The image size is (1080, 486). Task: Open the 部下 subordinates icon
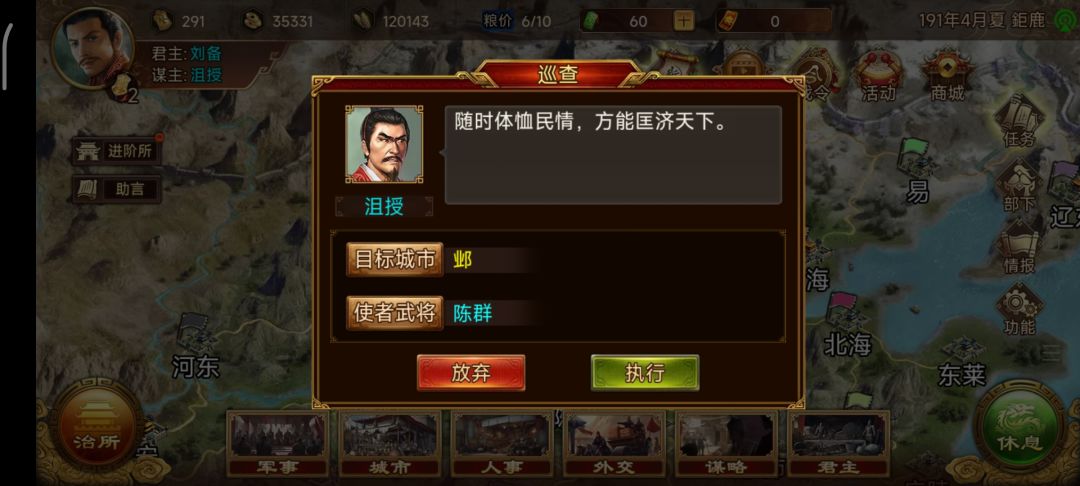1019,185
